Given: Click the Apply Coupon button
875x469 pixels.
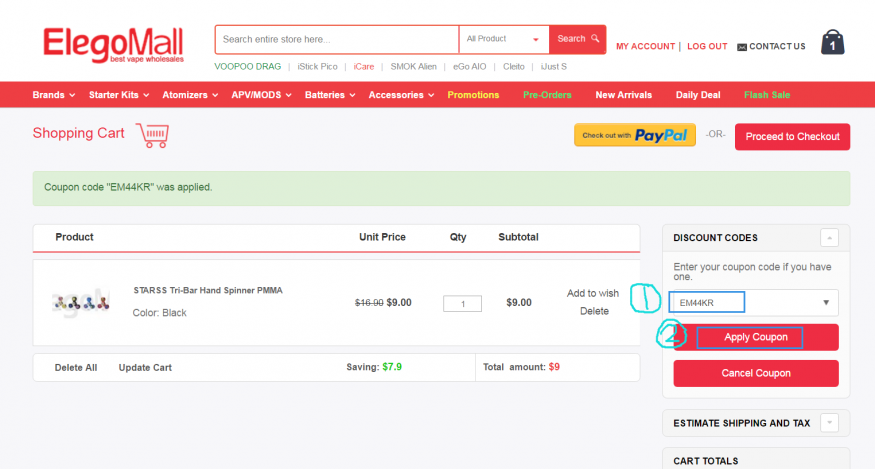Looking at the screenshot, I should point(756,337).
